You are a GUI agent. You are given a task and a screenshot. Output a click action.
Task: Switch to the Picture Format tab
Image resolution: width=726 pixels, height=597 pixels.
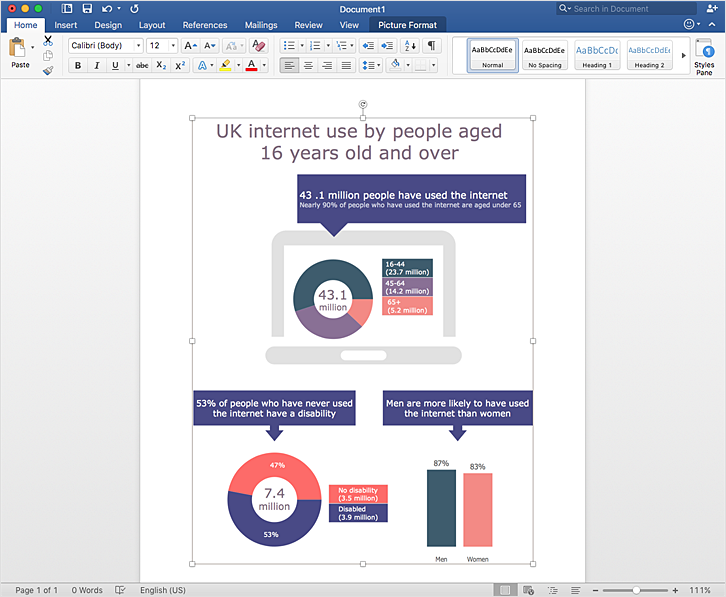[x=407, y=25]
